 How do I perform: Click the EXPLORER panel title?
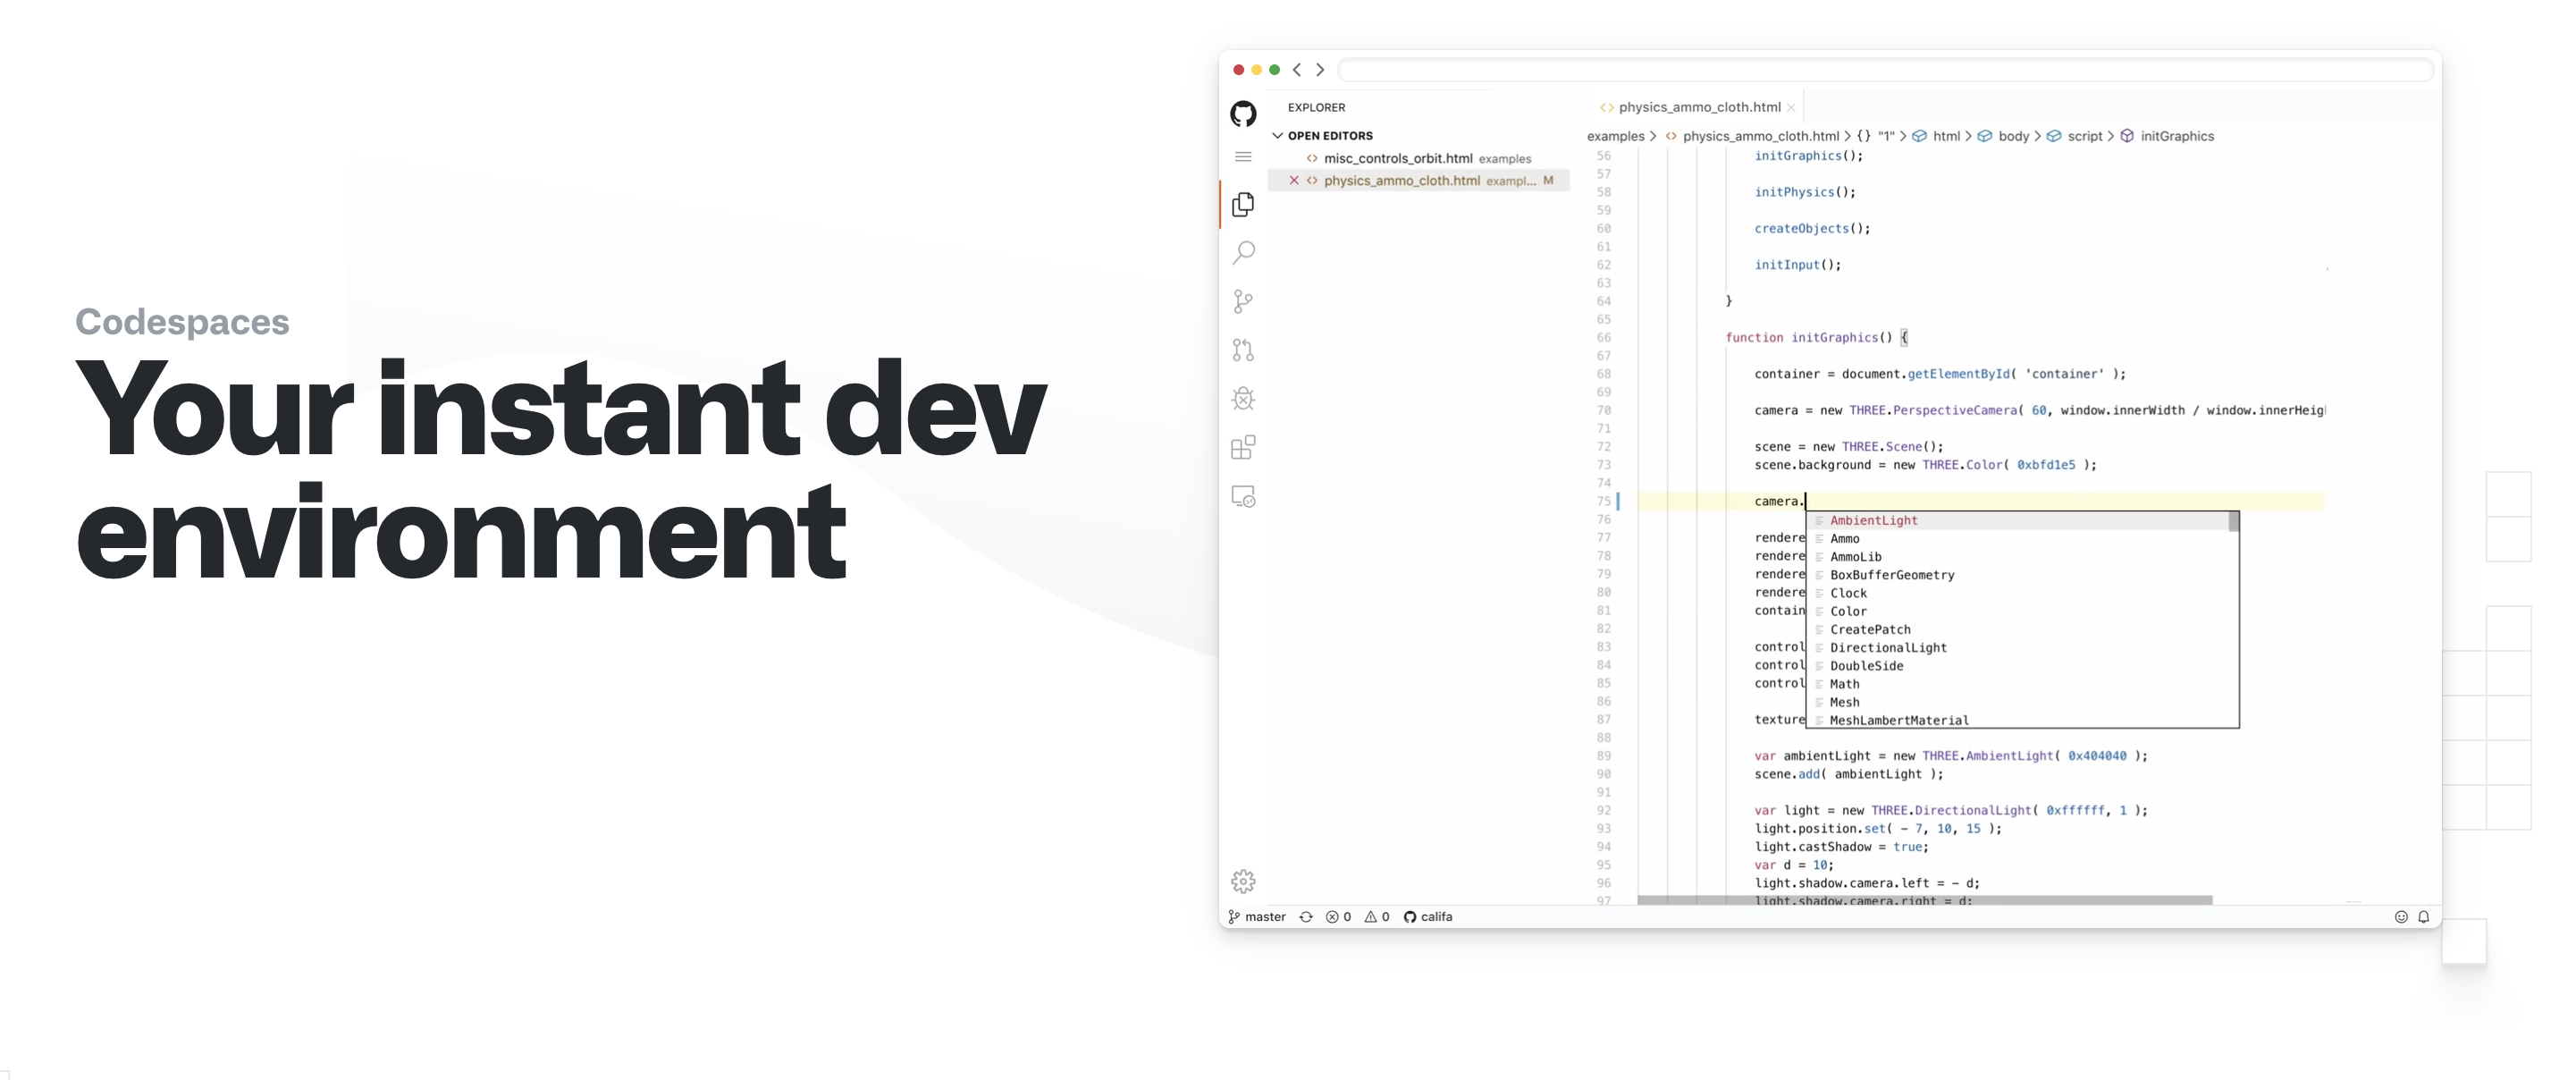click(x=1316, y=108)
